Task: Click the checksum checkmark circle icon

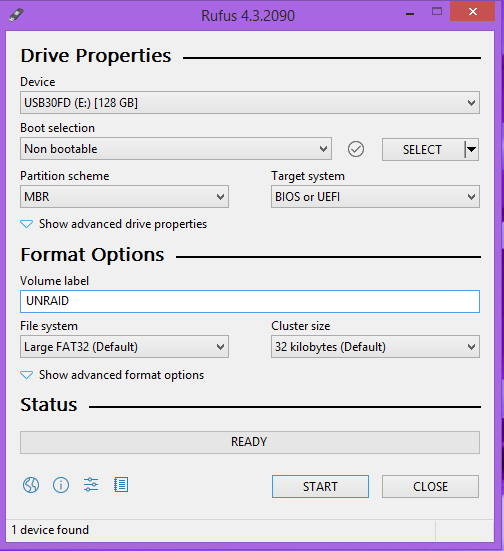Action: [356, 149]
